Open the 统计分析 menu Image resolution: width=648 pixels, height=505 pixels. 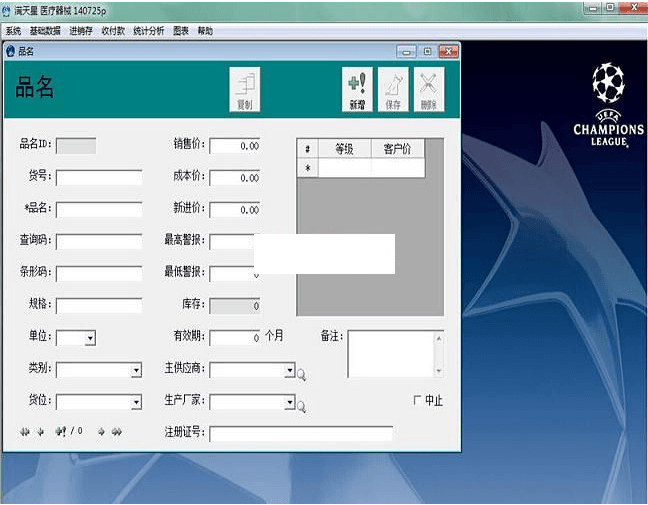point(149,31)
